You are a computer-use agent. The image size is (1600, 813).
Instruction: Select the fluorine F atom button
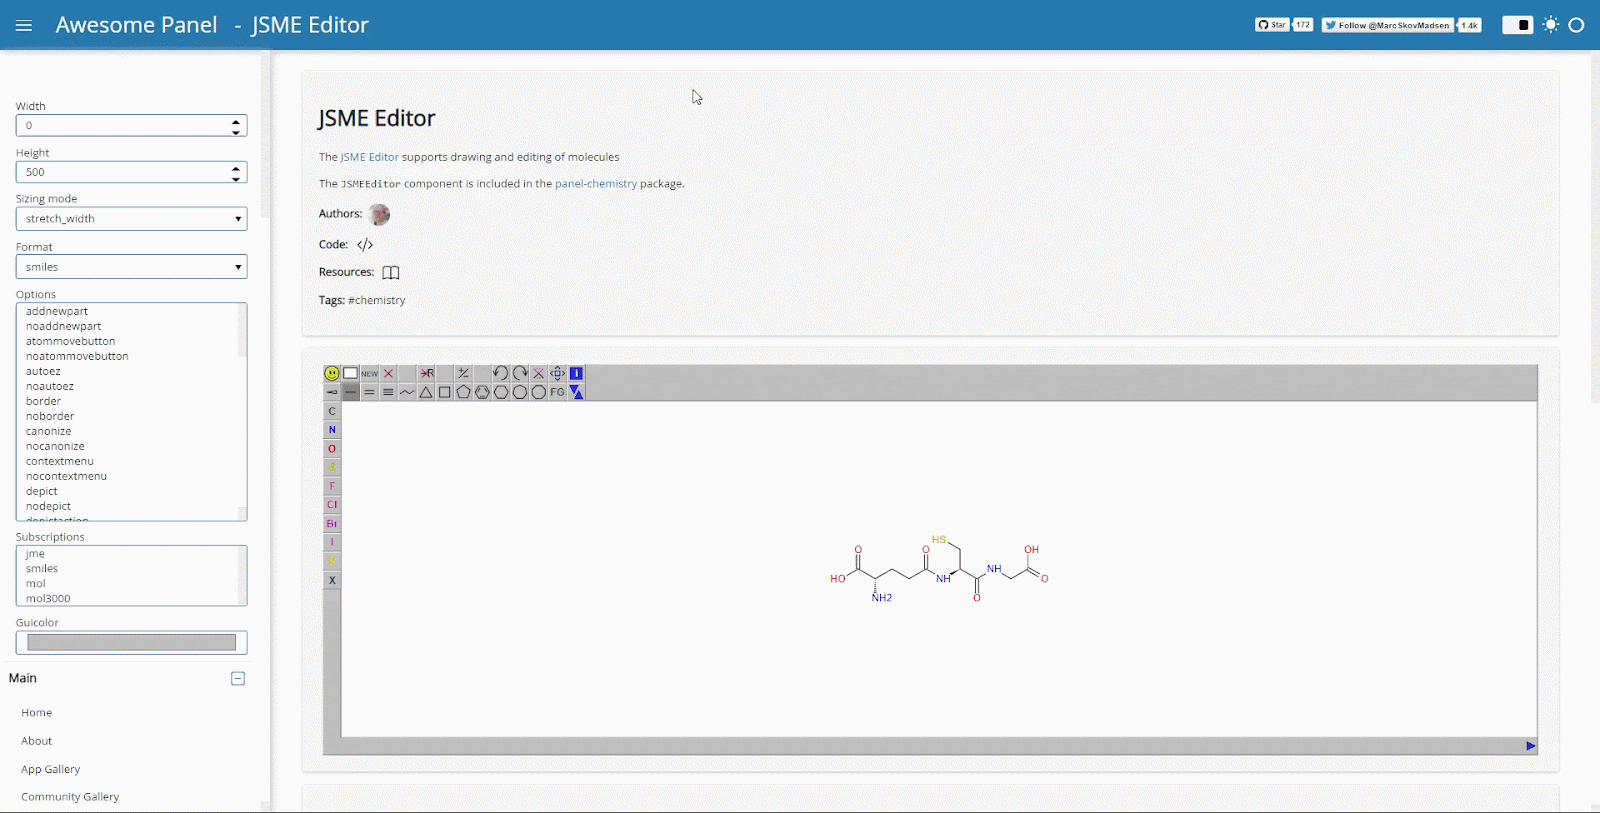332,486
